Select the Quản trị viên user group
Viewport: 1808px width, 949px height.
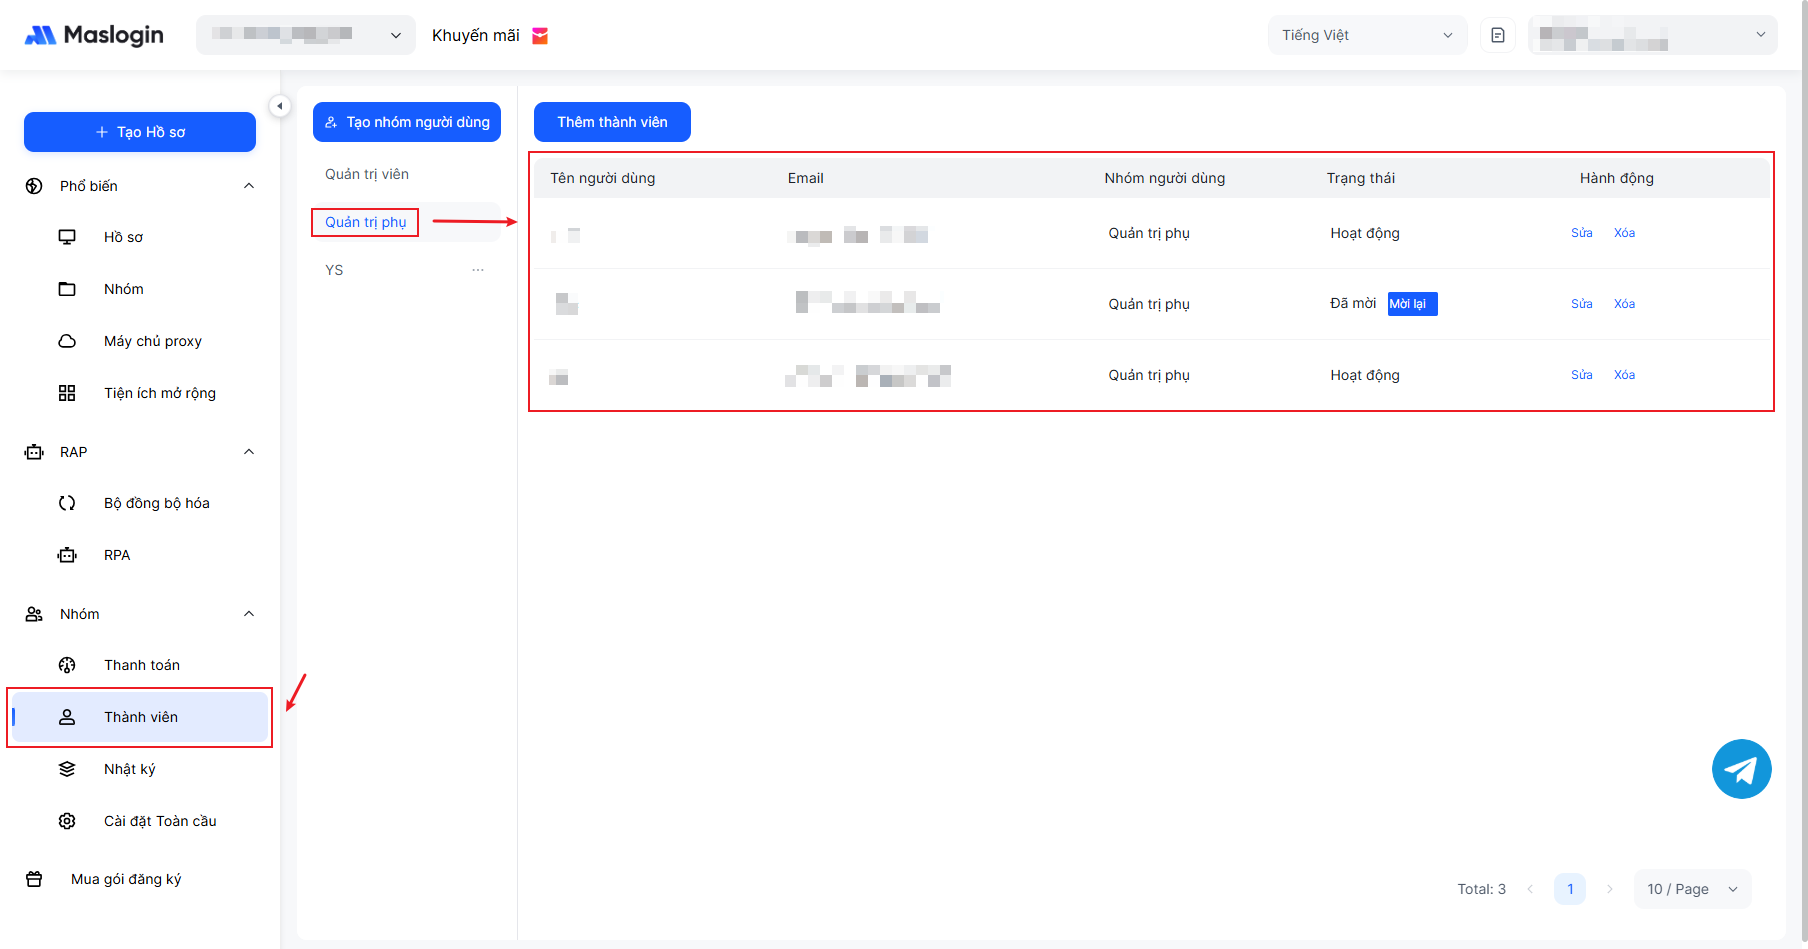click(367, 174)
